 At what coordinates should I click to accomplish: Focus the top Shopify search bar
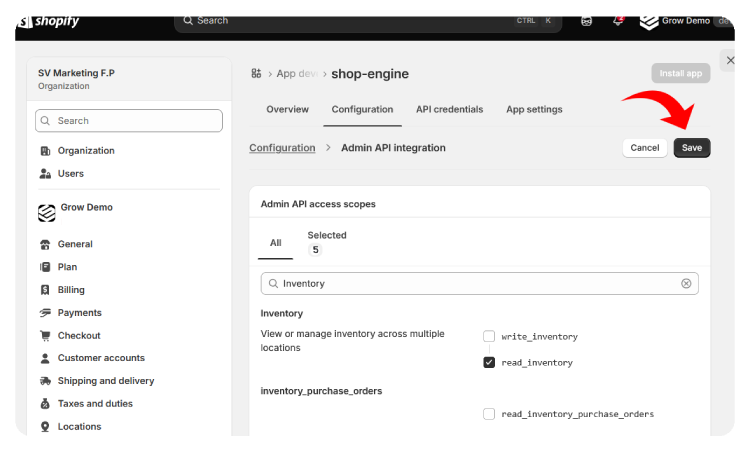point(368,21)
